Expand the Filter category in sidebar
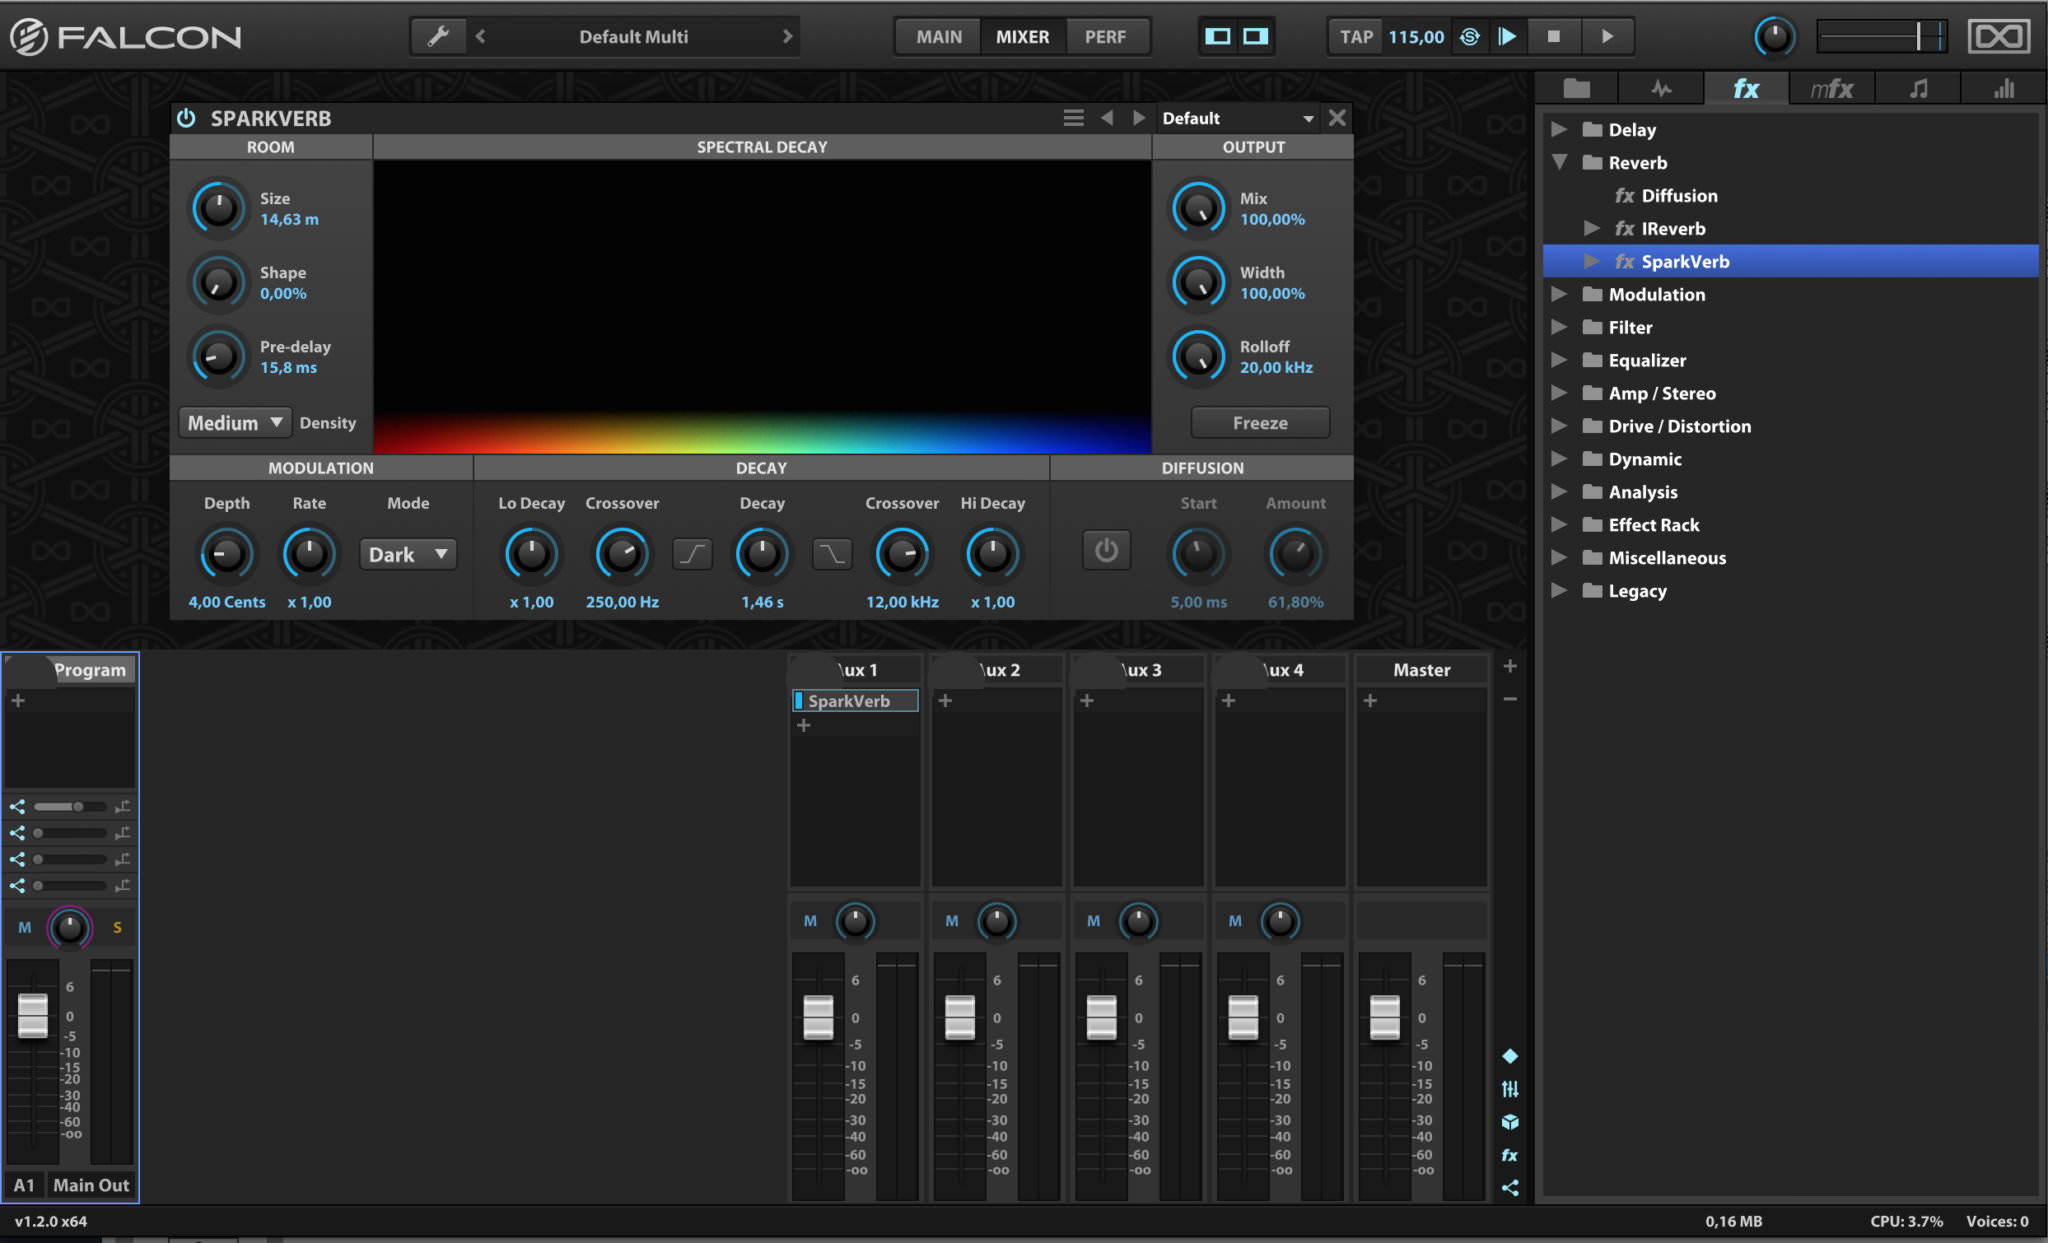This screenshot has width=2048, height=1243. [1561, 326]
